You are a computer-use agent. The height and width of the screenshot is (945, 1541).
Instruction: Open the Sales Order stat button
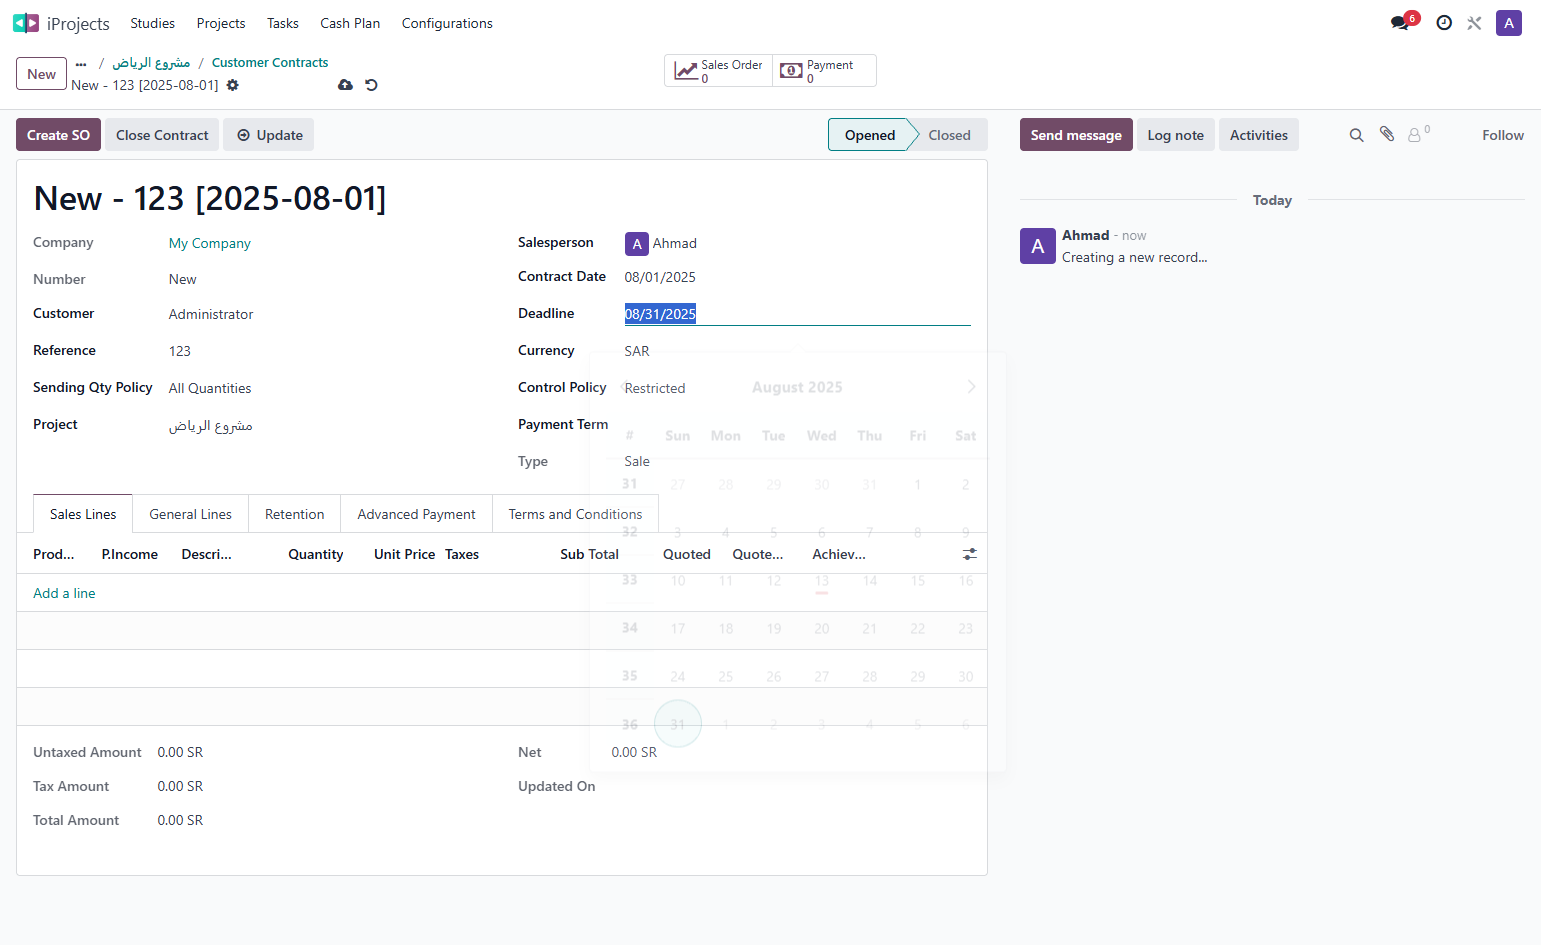pyautogui.click(x=718, y=71)
